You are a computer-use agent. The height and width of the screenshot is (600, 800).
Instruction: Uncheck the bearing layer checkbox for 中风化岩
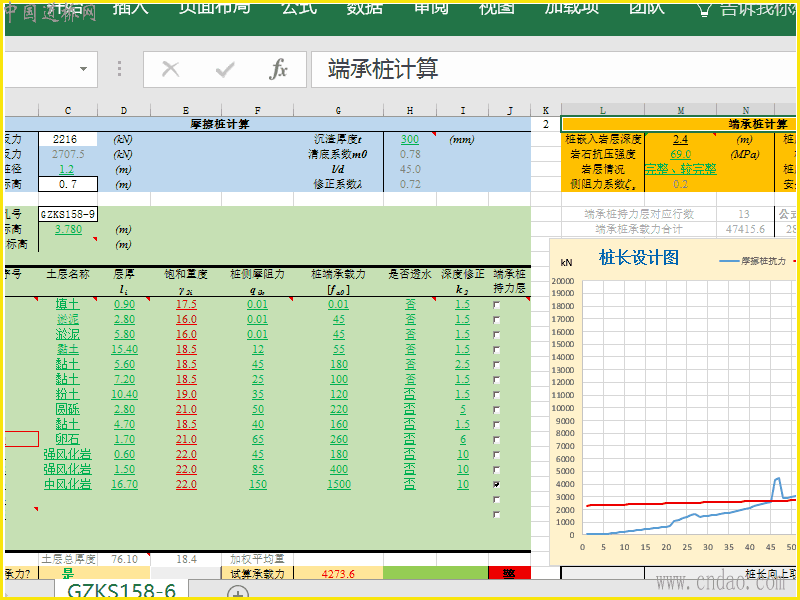pyautogui.click(x=496, y=484)
